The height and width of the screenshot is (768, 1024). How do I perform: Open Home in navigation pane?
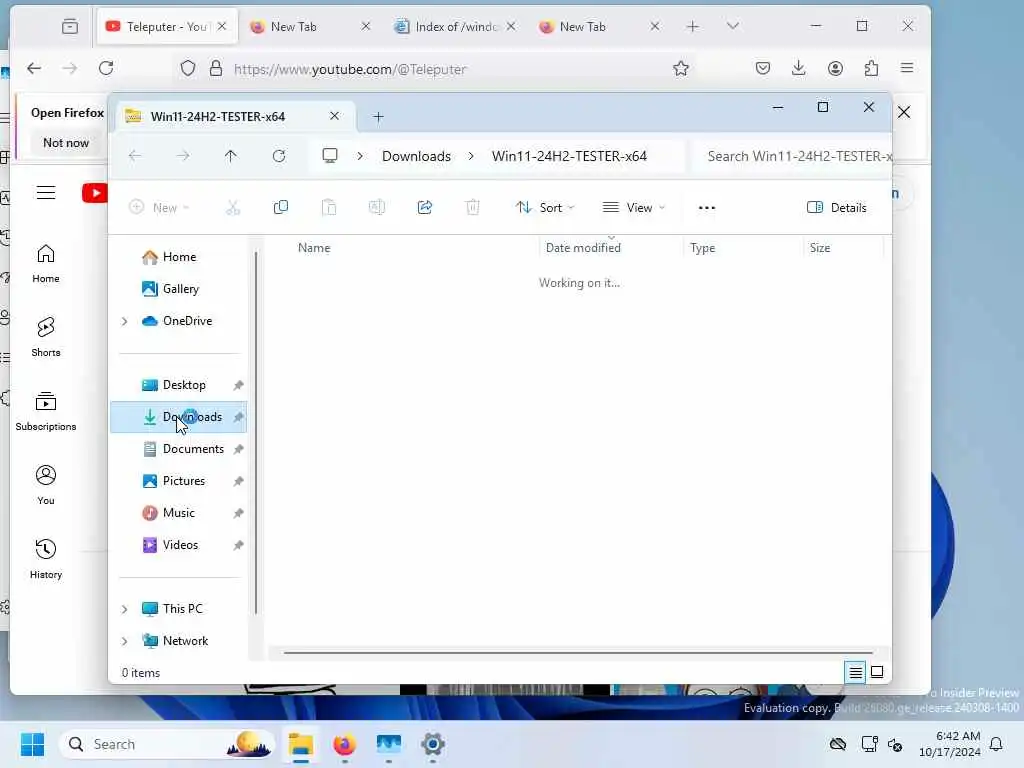179,257
